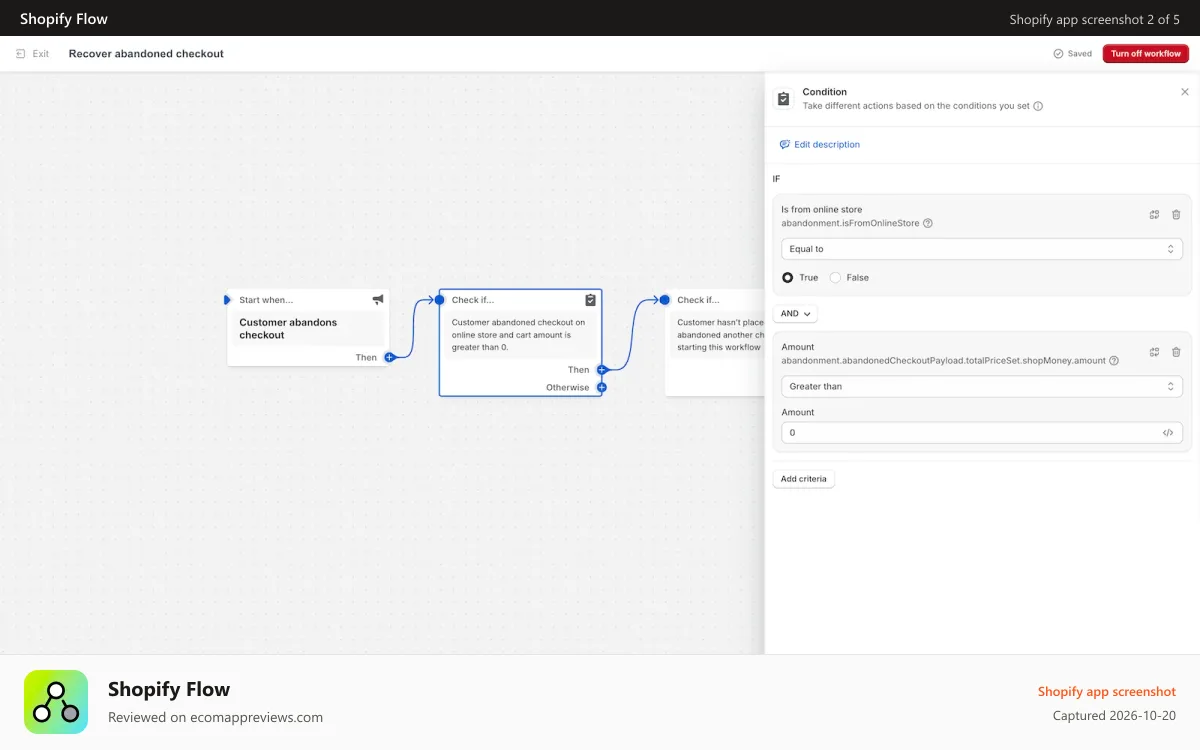Select the Customer abandons checkout trigger node

(308, 328)
